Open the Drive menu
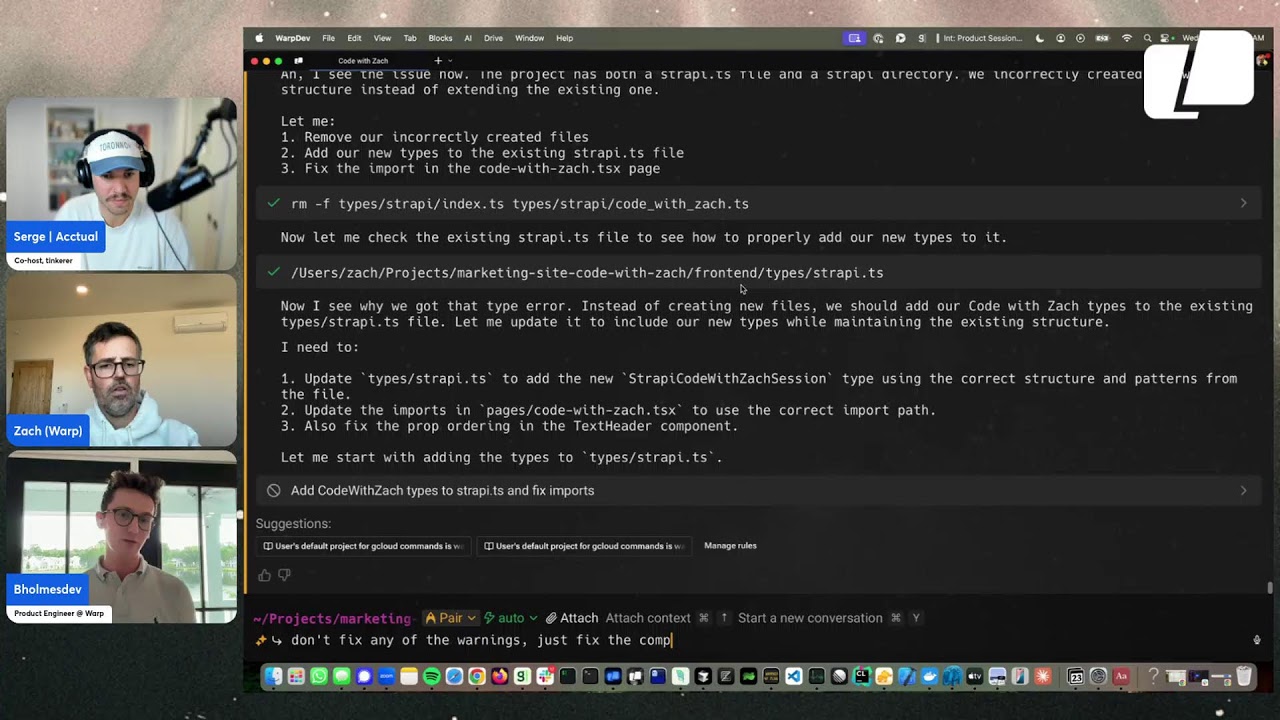1280x720 pixels. 493,38
